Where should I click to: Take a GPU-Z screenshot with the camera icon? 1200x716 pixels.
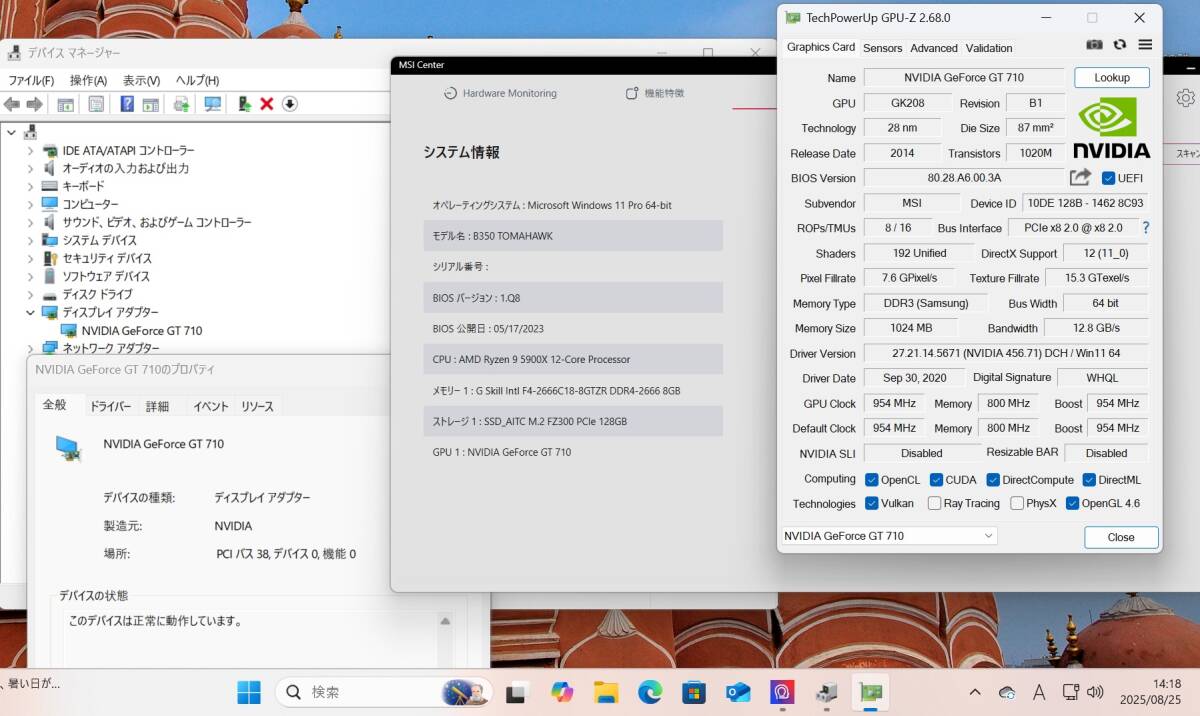(x=1094, y=45)
